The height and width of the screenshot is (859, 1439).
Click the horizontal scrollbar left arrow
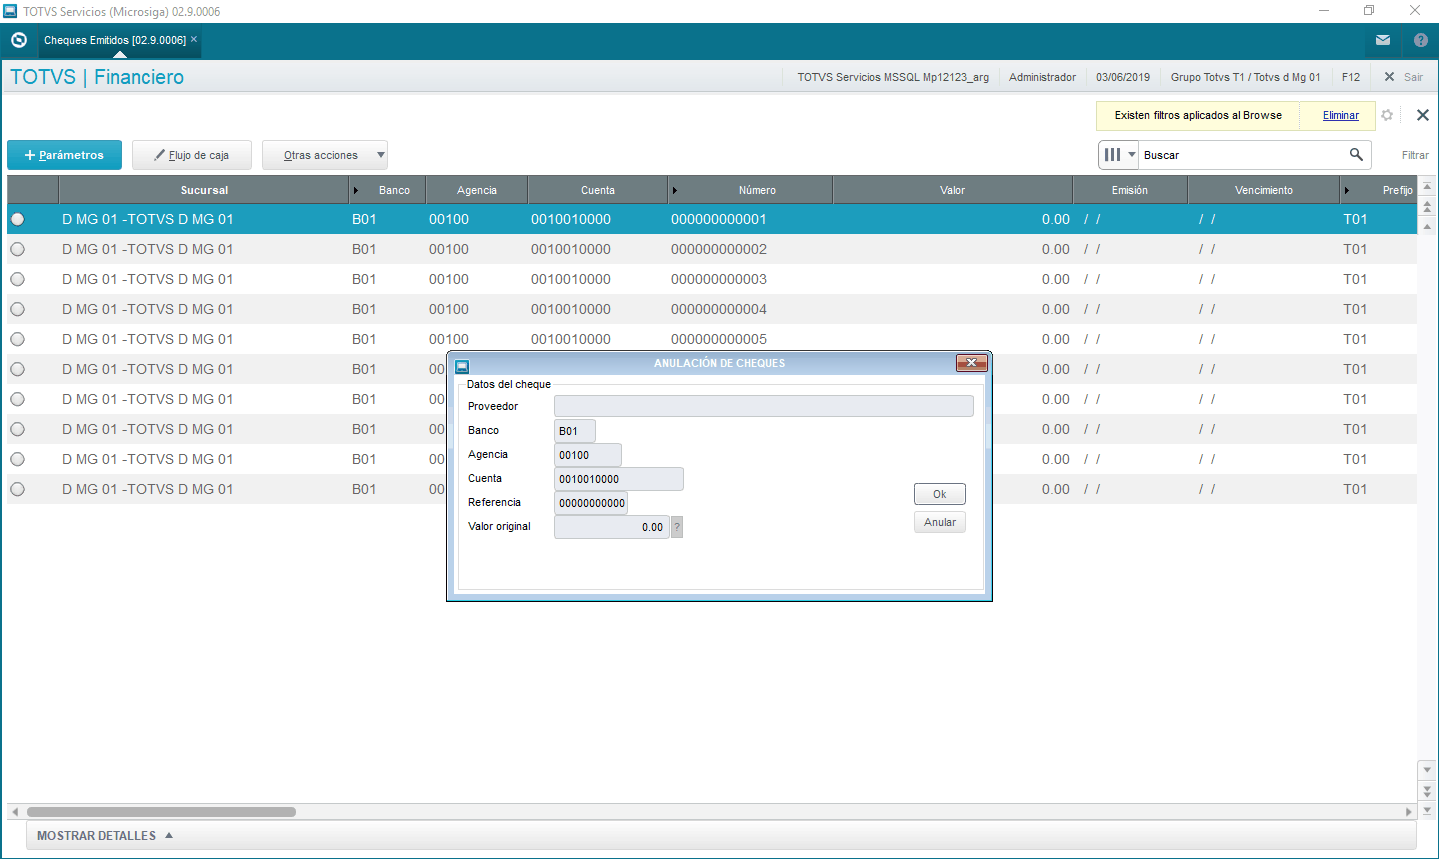pos(15,812)
